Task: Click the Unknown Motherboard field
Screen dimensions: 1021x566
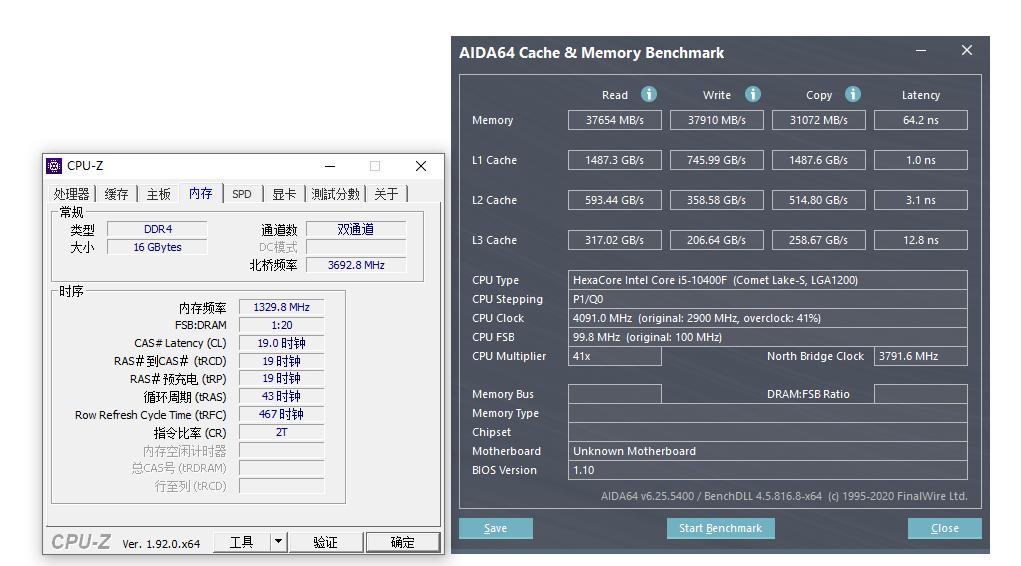Action: pyautogui.click(x=768, y=451)
